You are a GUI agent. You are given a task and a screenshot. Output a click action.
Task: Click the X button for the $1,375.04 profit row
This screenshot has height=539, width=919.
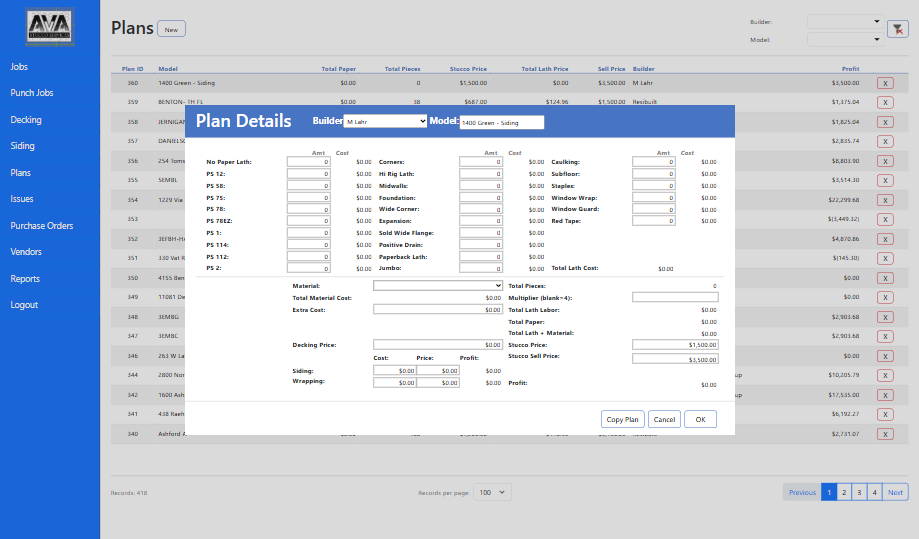tap(885, 102)
